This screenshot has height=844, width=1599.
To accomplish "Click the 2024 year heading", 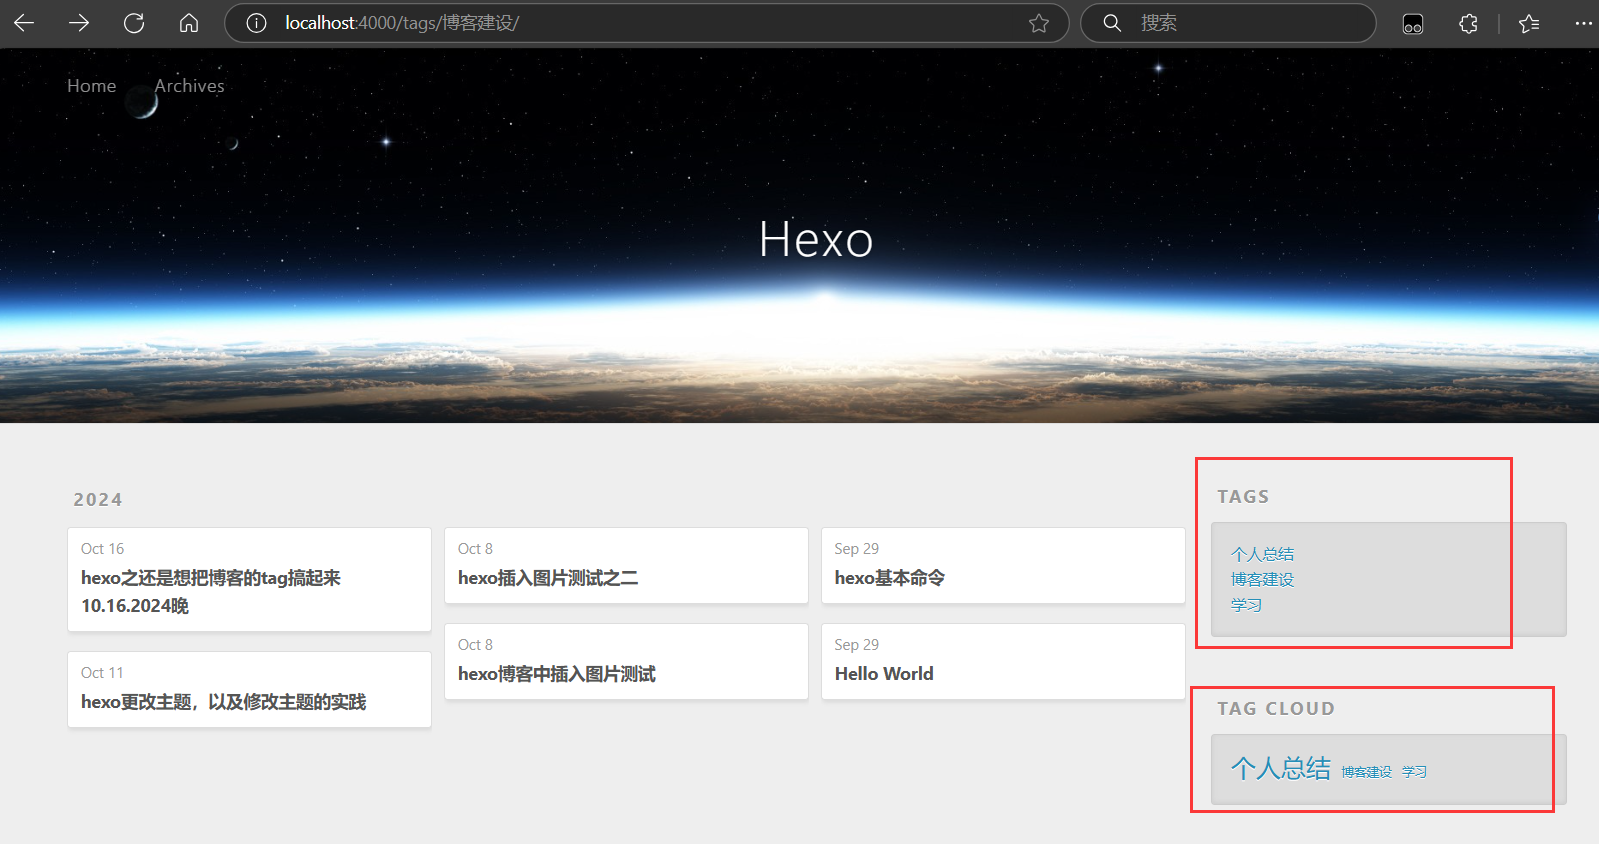I will tap(98, 500).
